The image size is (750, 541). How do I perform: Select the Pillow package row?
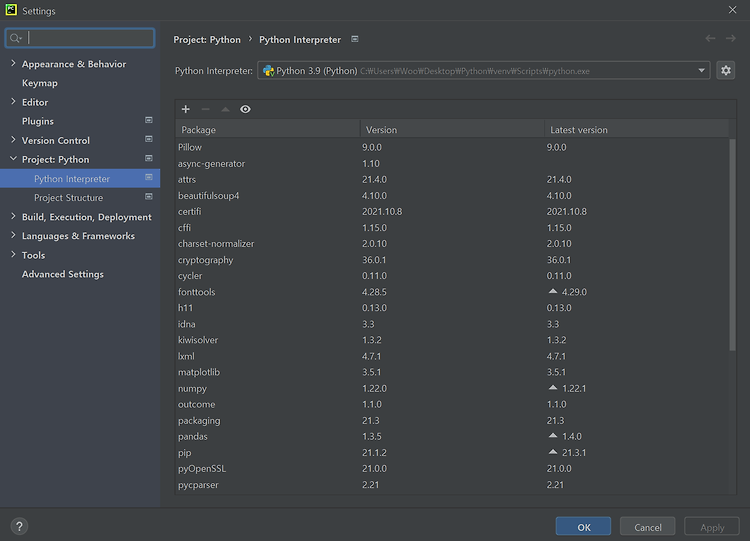[452, 147]
